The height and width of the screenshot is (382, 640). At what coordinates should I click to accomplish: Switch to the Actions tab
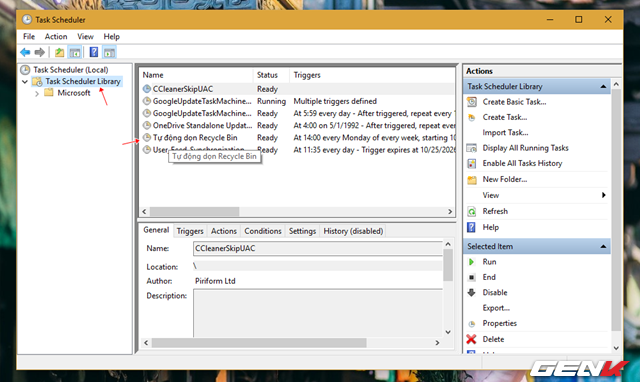pos(224,231)
